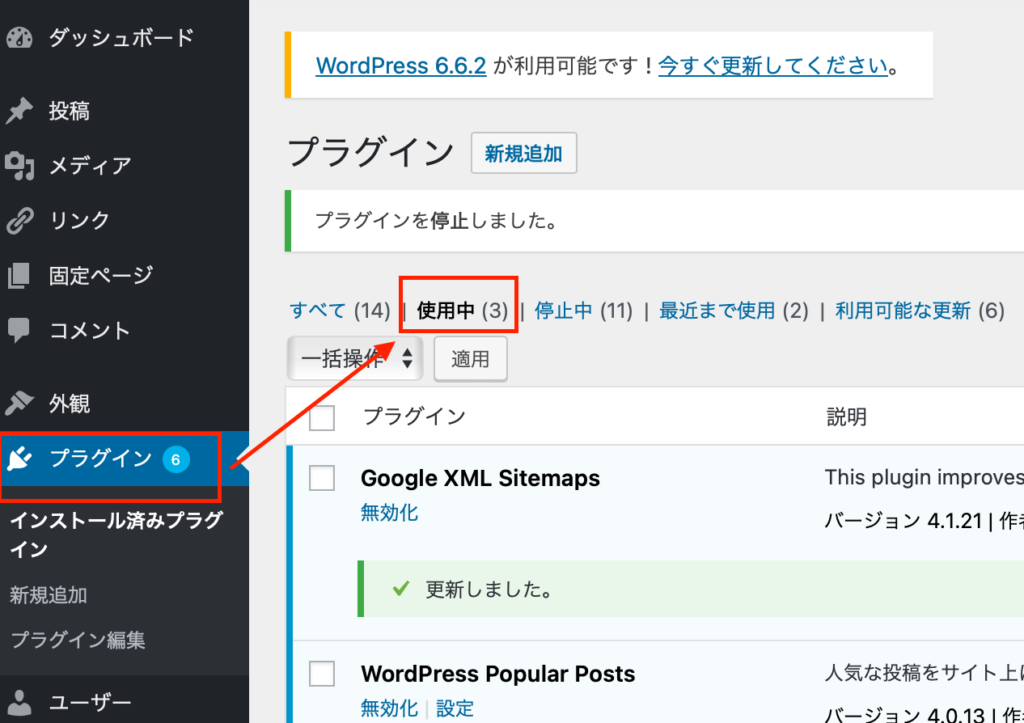Screen dimensions: 1024x723
Task: Click the Posts pushpin icon
Action: pos(20,111)
